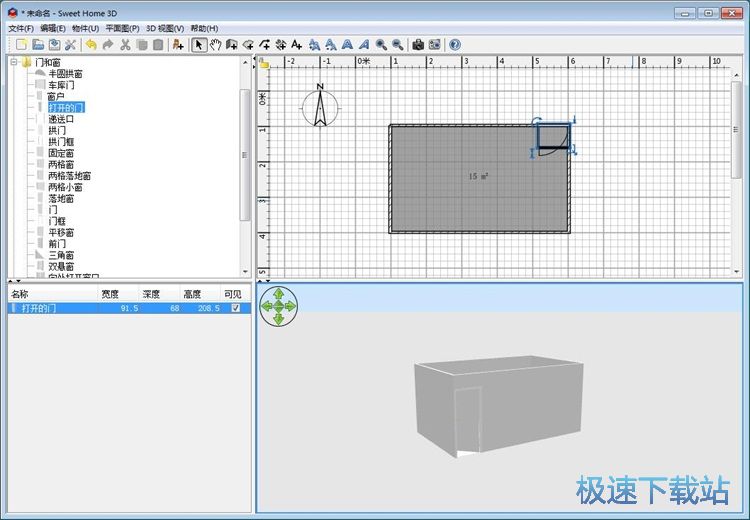Click the 可见 column header
The image size is (750, 520).
[236, 294]
